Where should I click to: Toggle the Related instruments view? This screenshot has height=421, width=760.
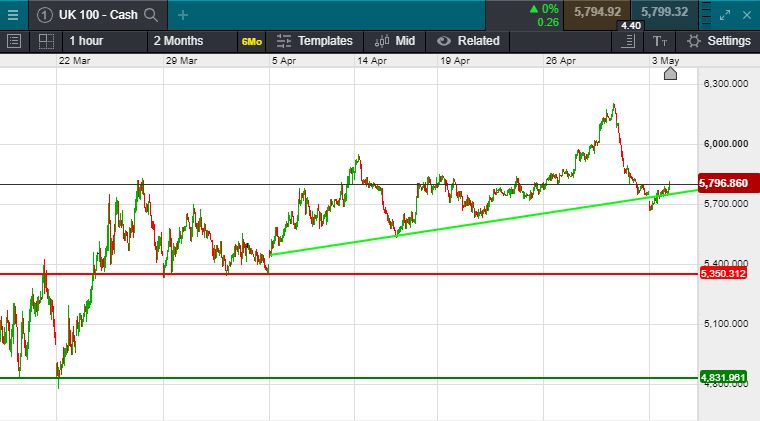point(469,41)
